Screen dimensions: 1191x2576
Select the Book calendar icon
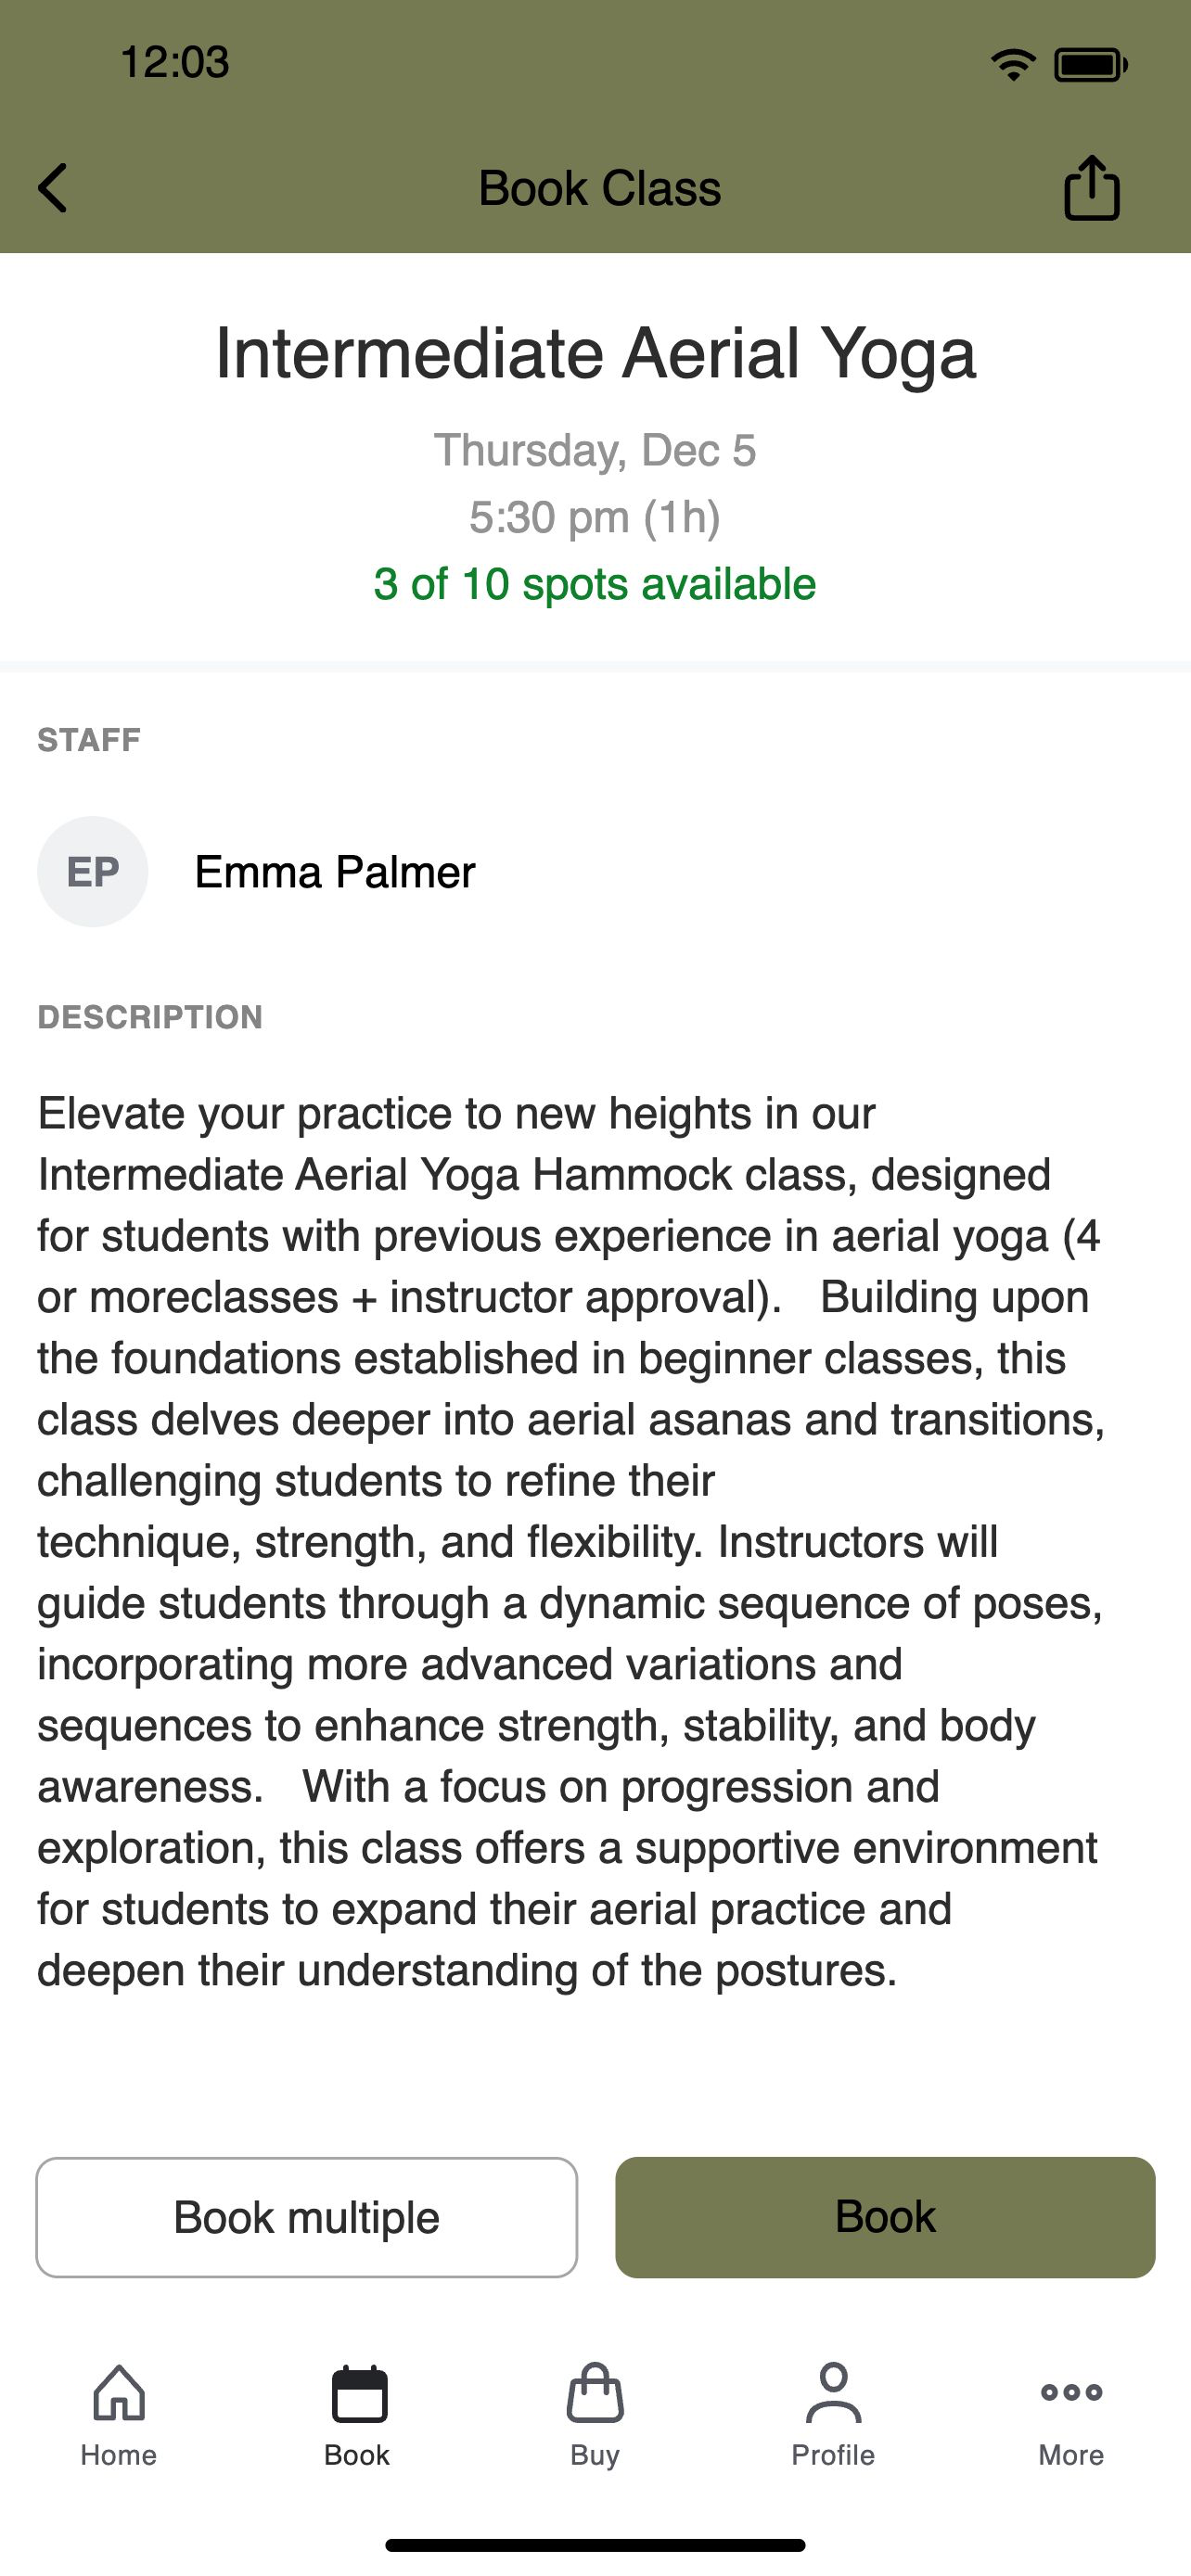[x=359, y=2393]
